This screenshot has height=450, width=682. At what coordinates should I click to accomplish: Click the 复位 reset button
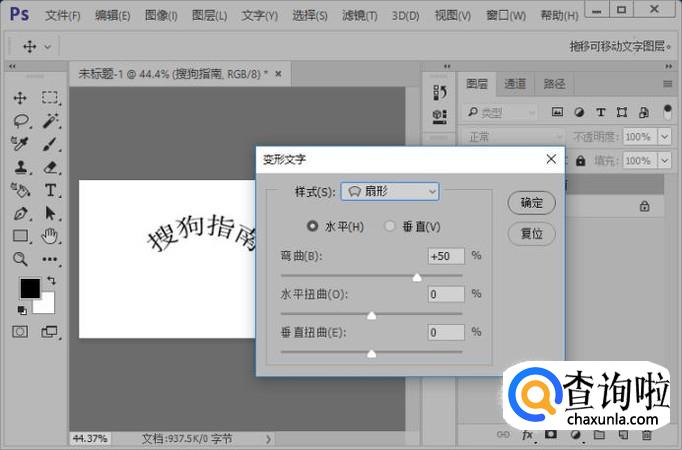tap(532, 234)
